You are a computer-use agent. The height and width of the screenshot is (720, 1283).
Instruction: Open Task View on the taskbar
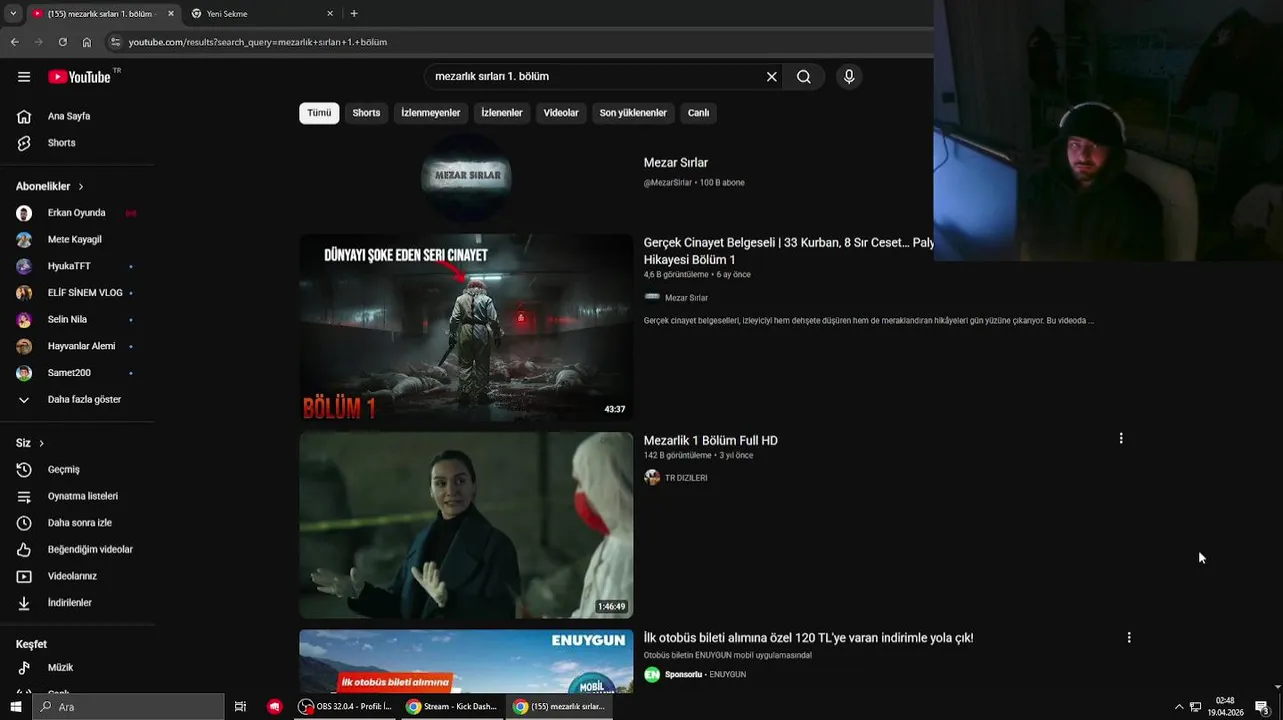click(240, 707)
